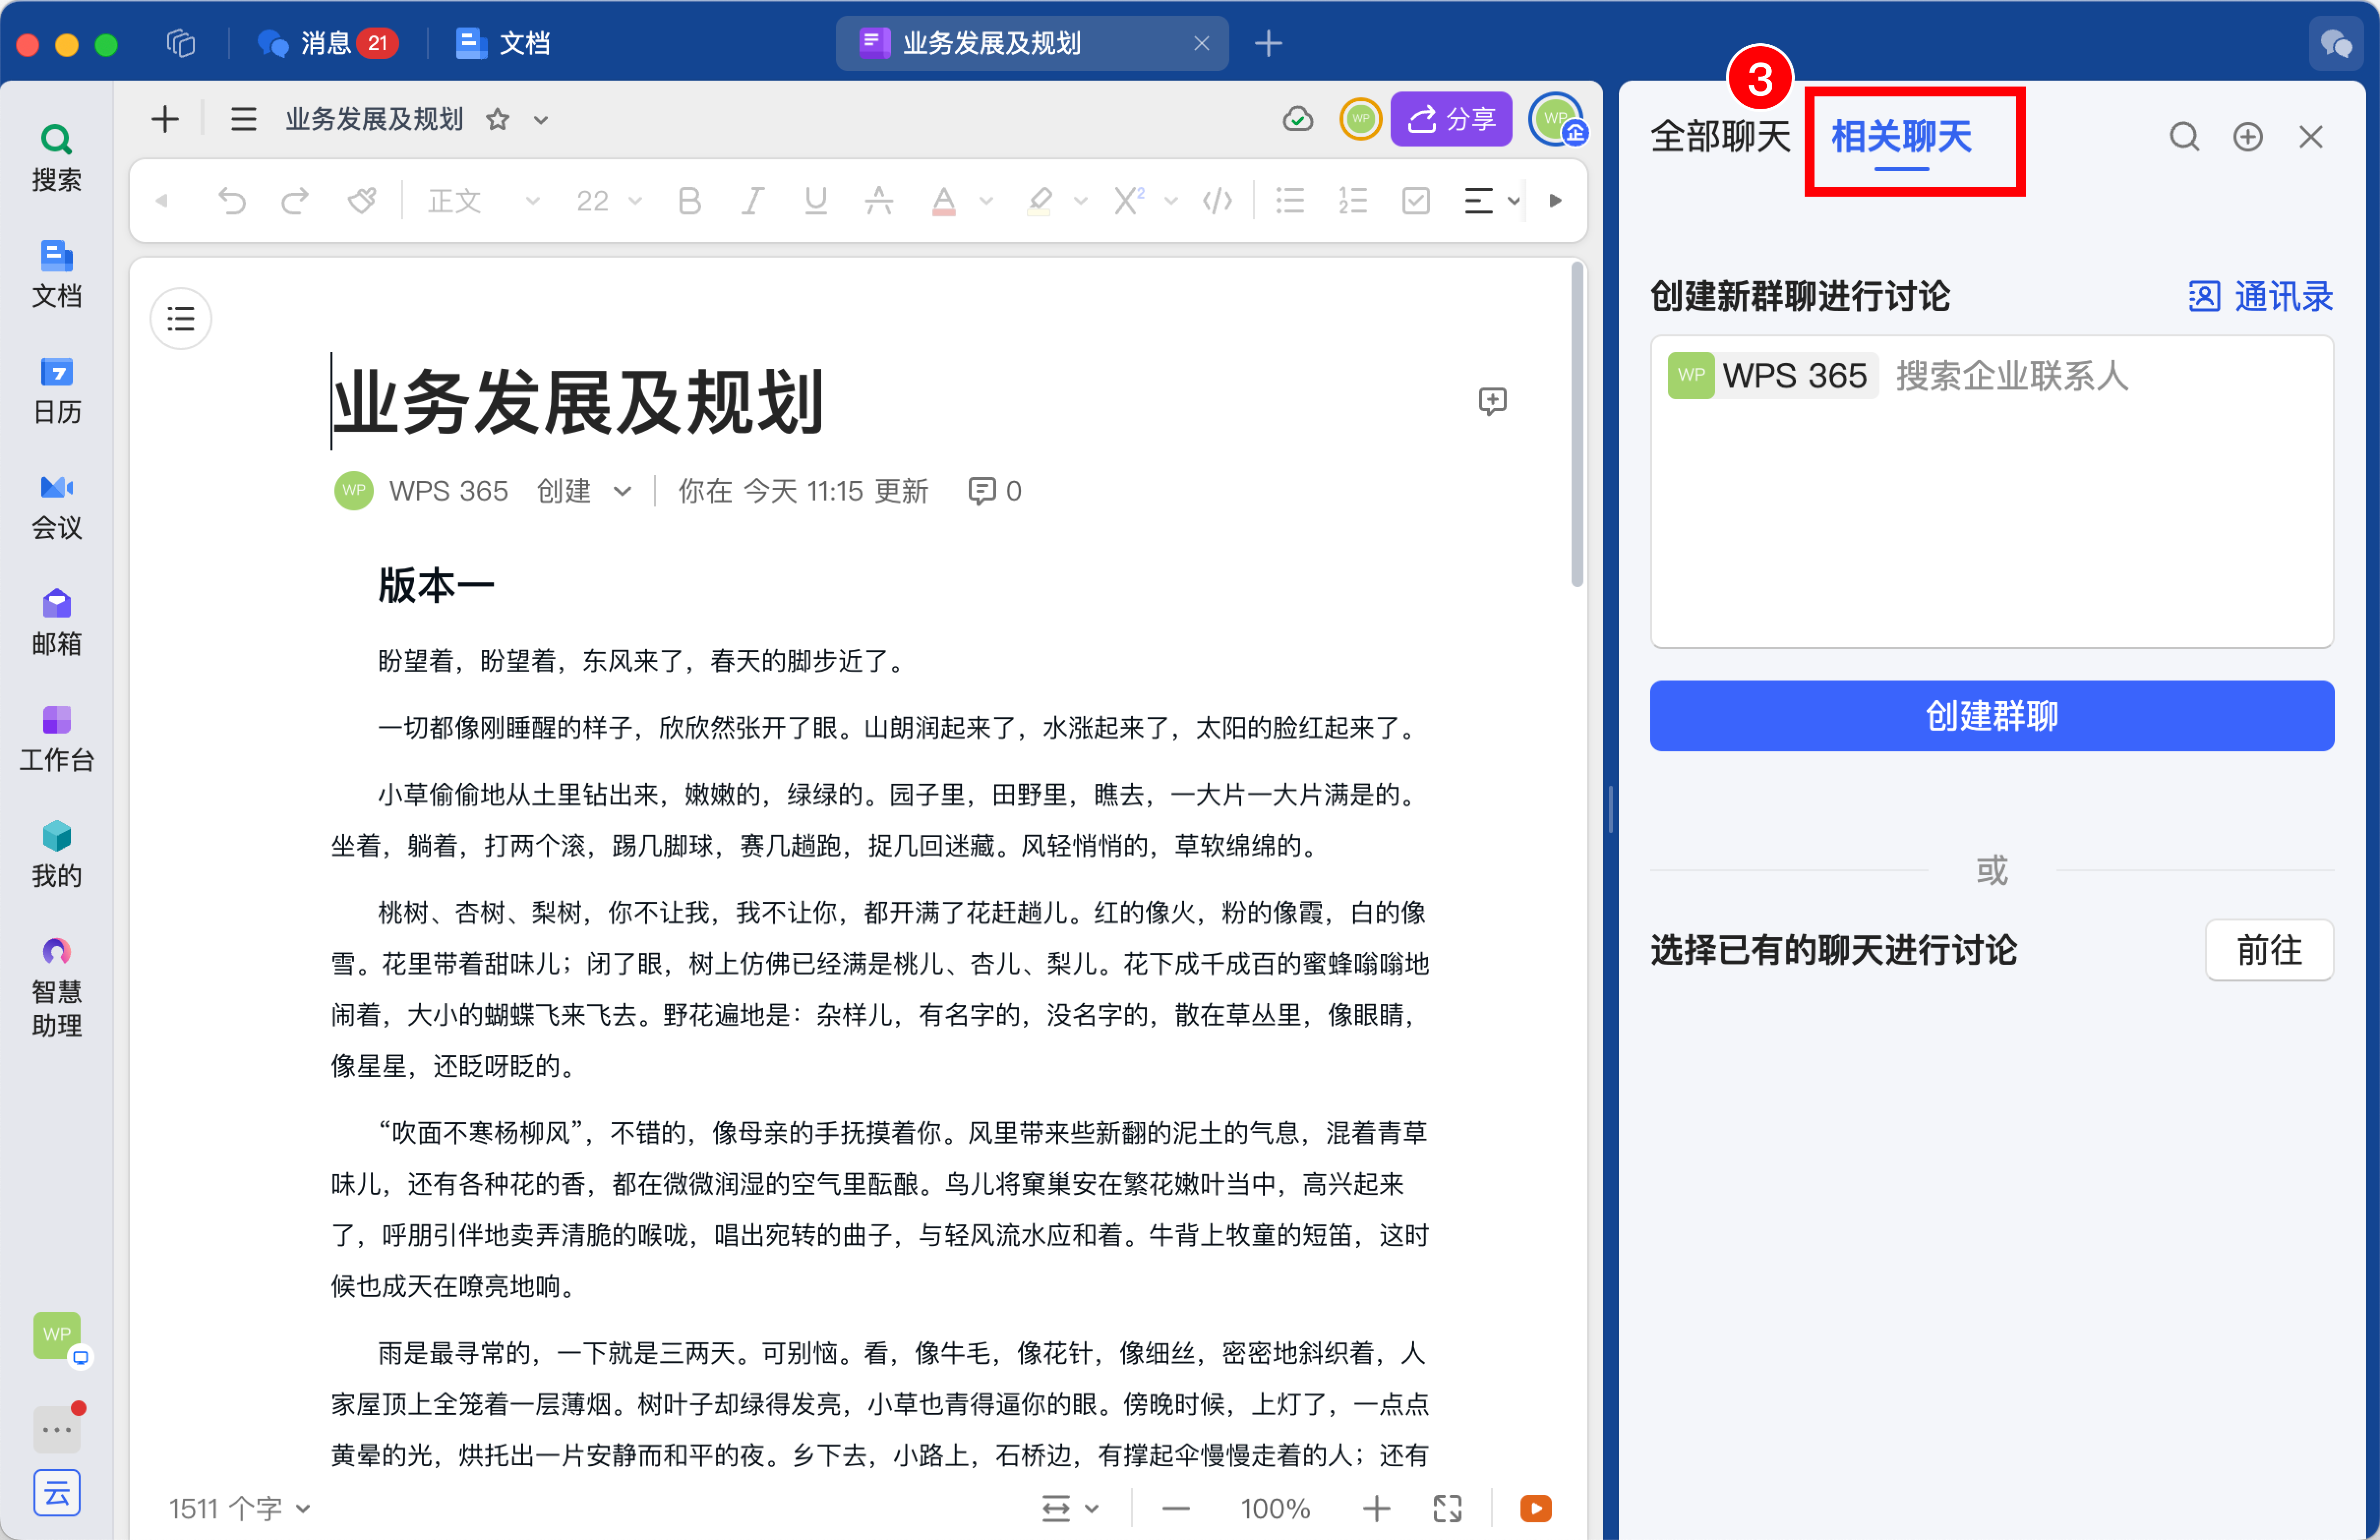
Task: Open the Search icon in the left sidebar
Action: tap(56, 158)
